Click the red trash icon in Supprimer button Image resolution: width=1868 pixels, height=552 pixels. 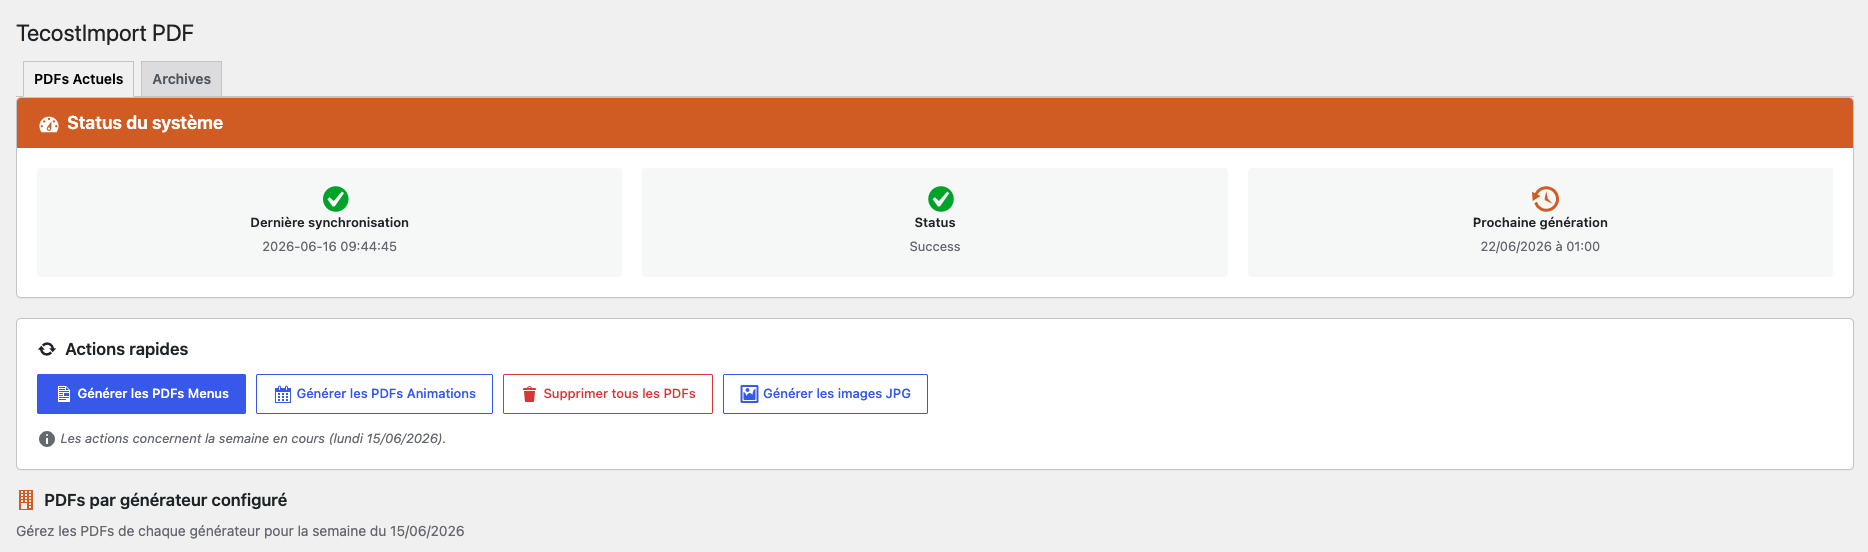tap(530, 394)
